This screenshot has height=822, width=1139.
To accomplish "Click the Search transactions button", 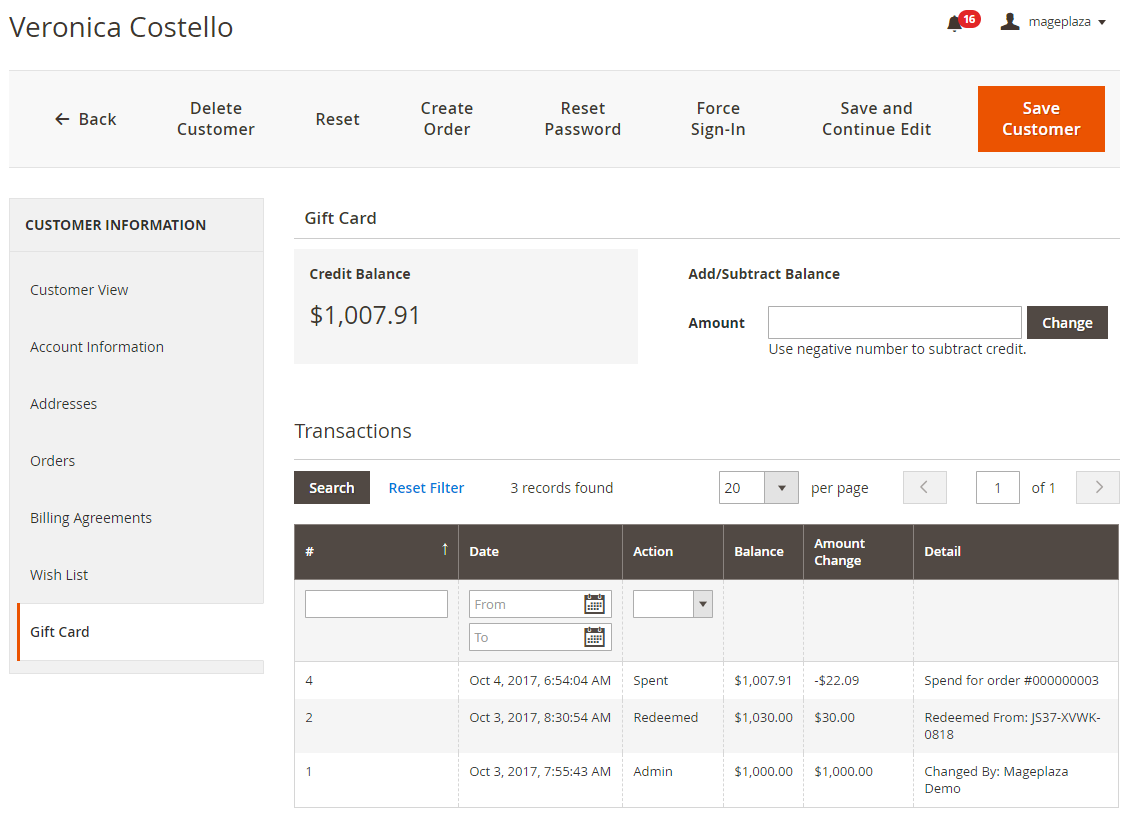I will pos(331,488).
